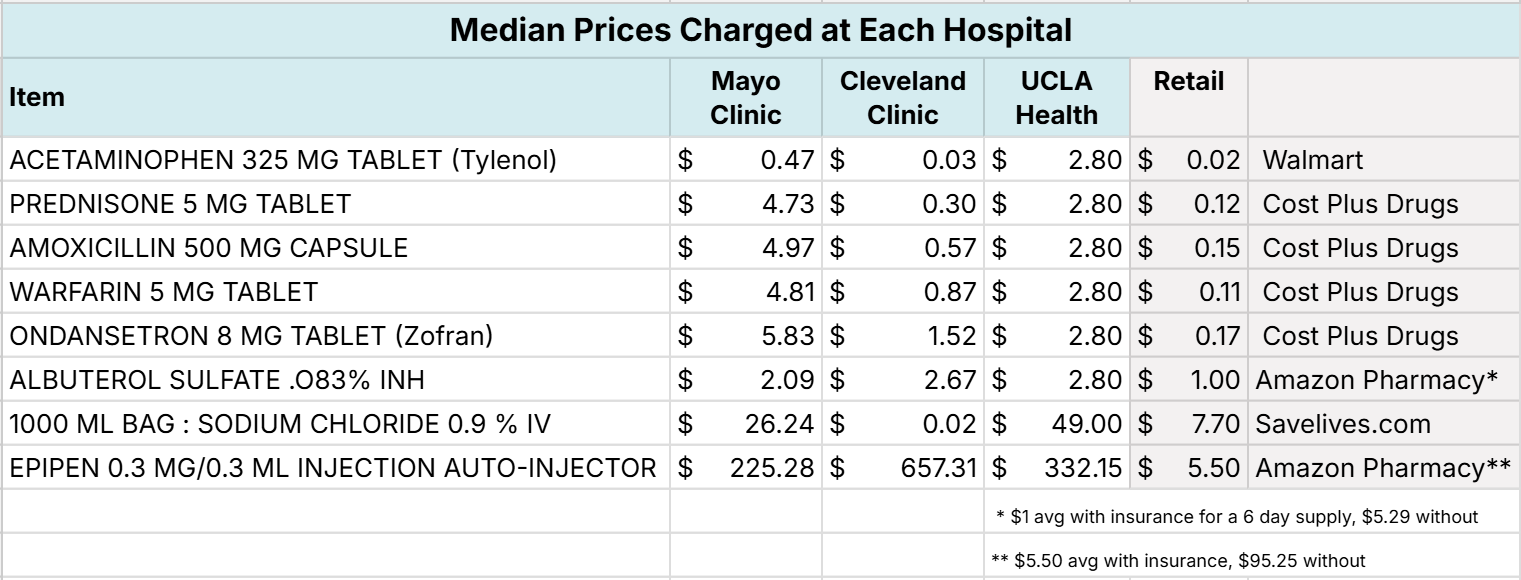Select the "Mayo Clinic" column header
Screen dimensions: 1521x580
tap(745, 97)
